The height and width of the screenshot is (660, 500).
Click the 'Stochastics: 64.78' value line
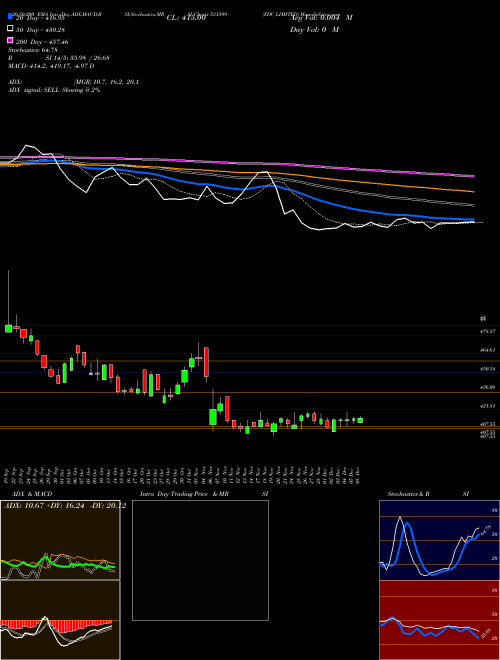pyautogui.click(x=33, y=50)
